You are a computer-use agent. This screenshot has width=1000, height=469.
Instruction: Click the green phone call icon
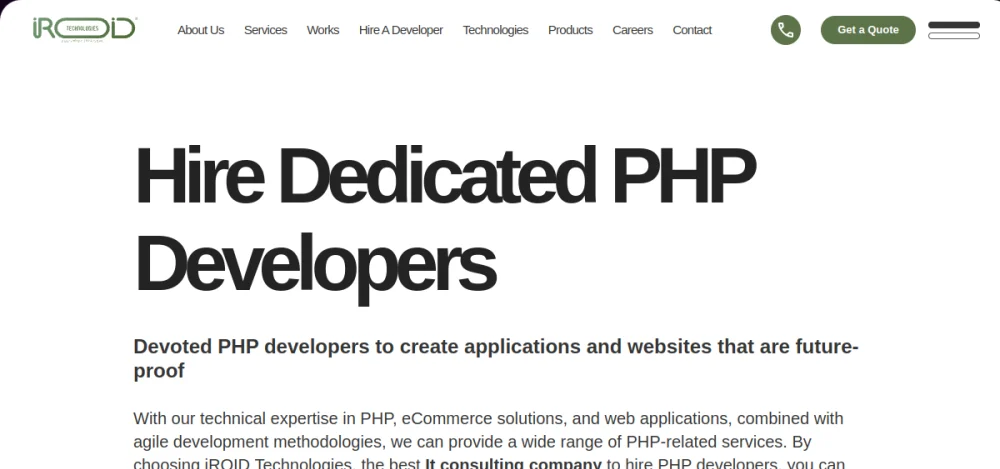pos(785,30)
